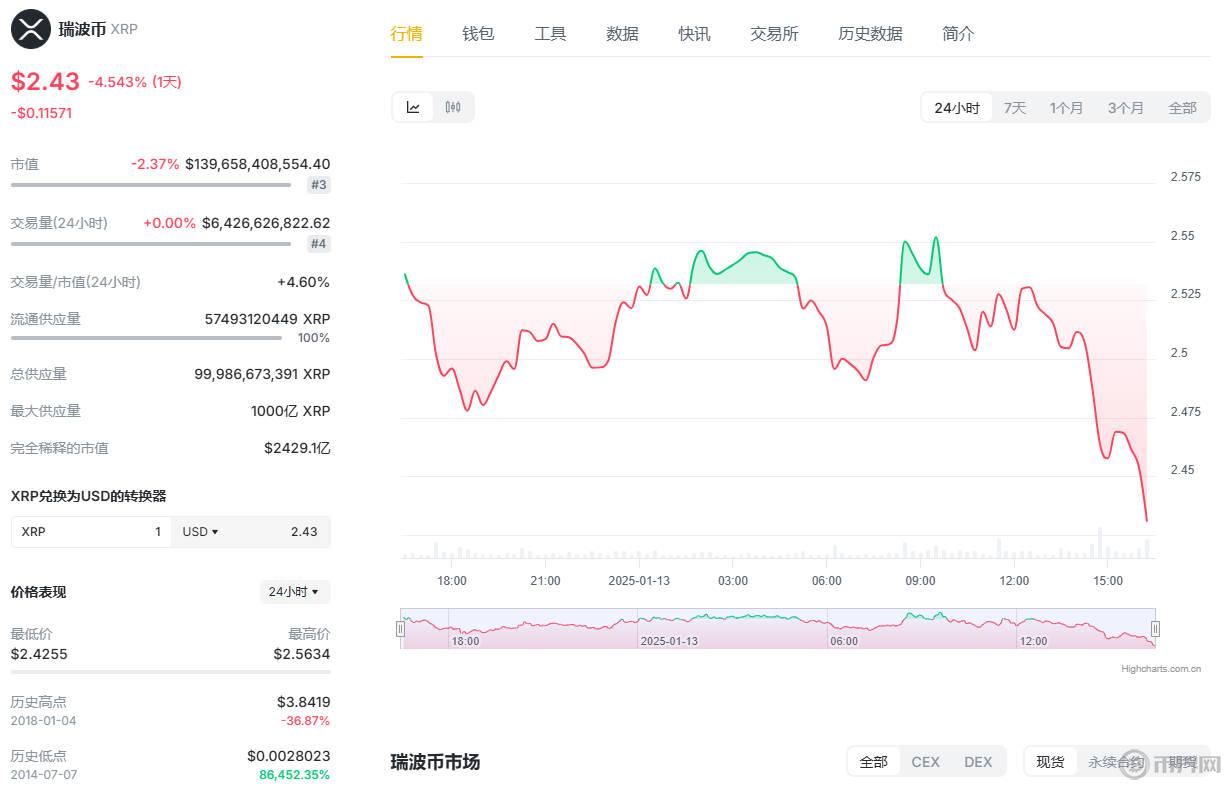Image resolution: width=1232 pixels, height=792 pixels.
Task: Edit the XRP amount input field
Action: (x=91, y=532)
